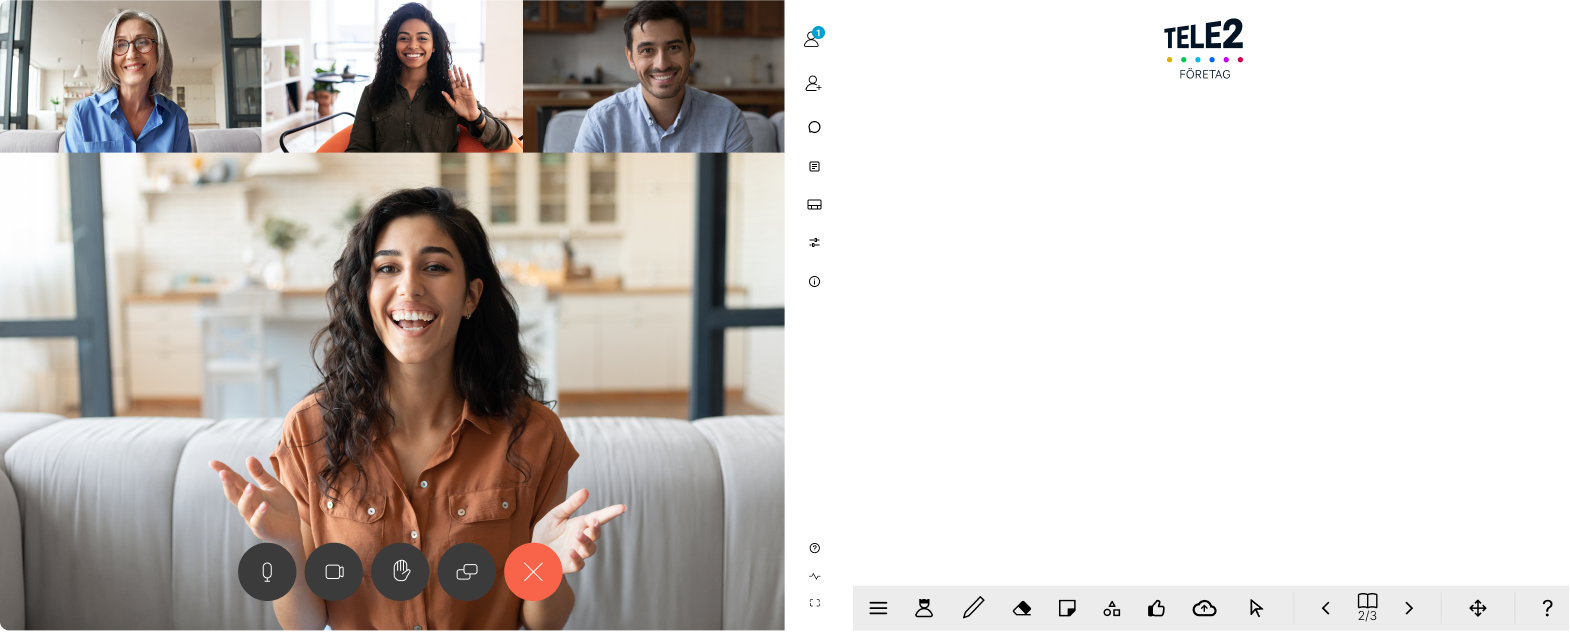Select the thumbs-up reaction tool
The image size is (1570, 635).
pyautogui.click(x=1157, y=608)
